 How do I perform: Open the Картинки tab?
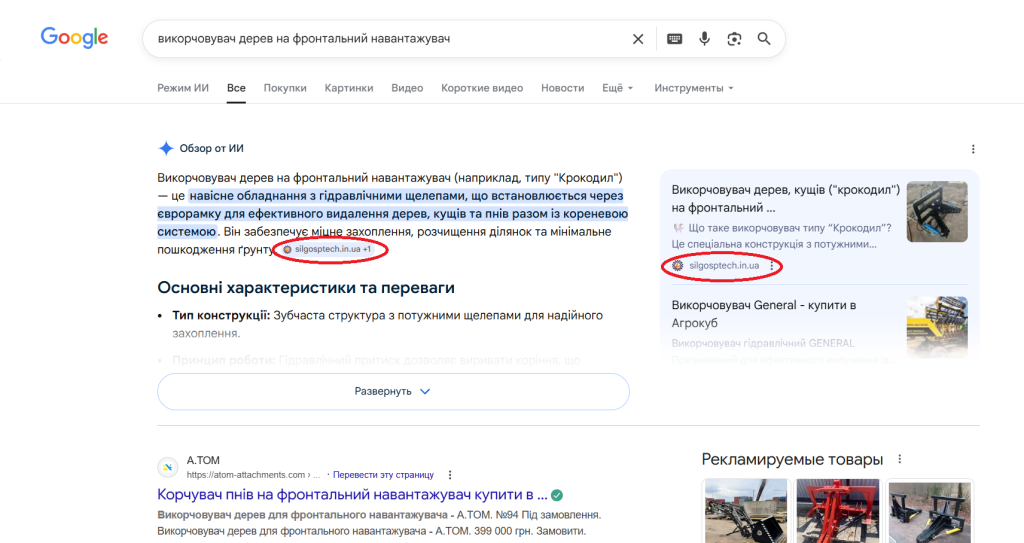click(349, 88)
